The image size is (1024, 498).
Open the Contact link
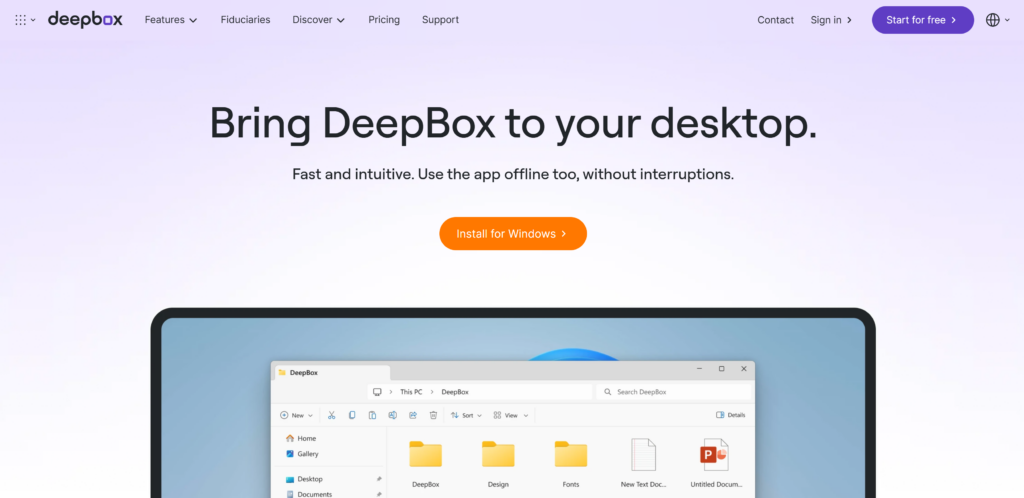pos(775,20)
